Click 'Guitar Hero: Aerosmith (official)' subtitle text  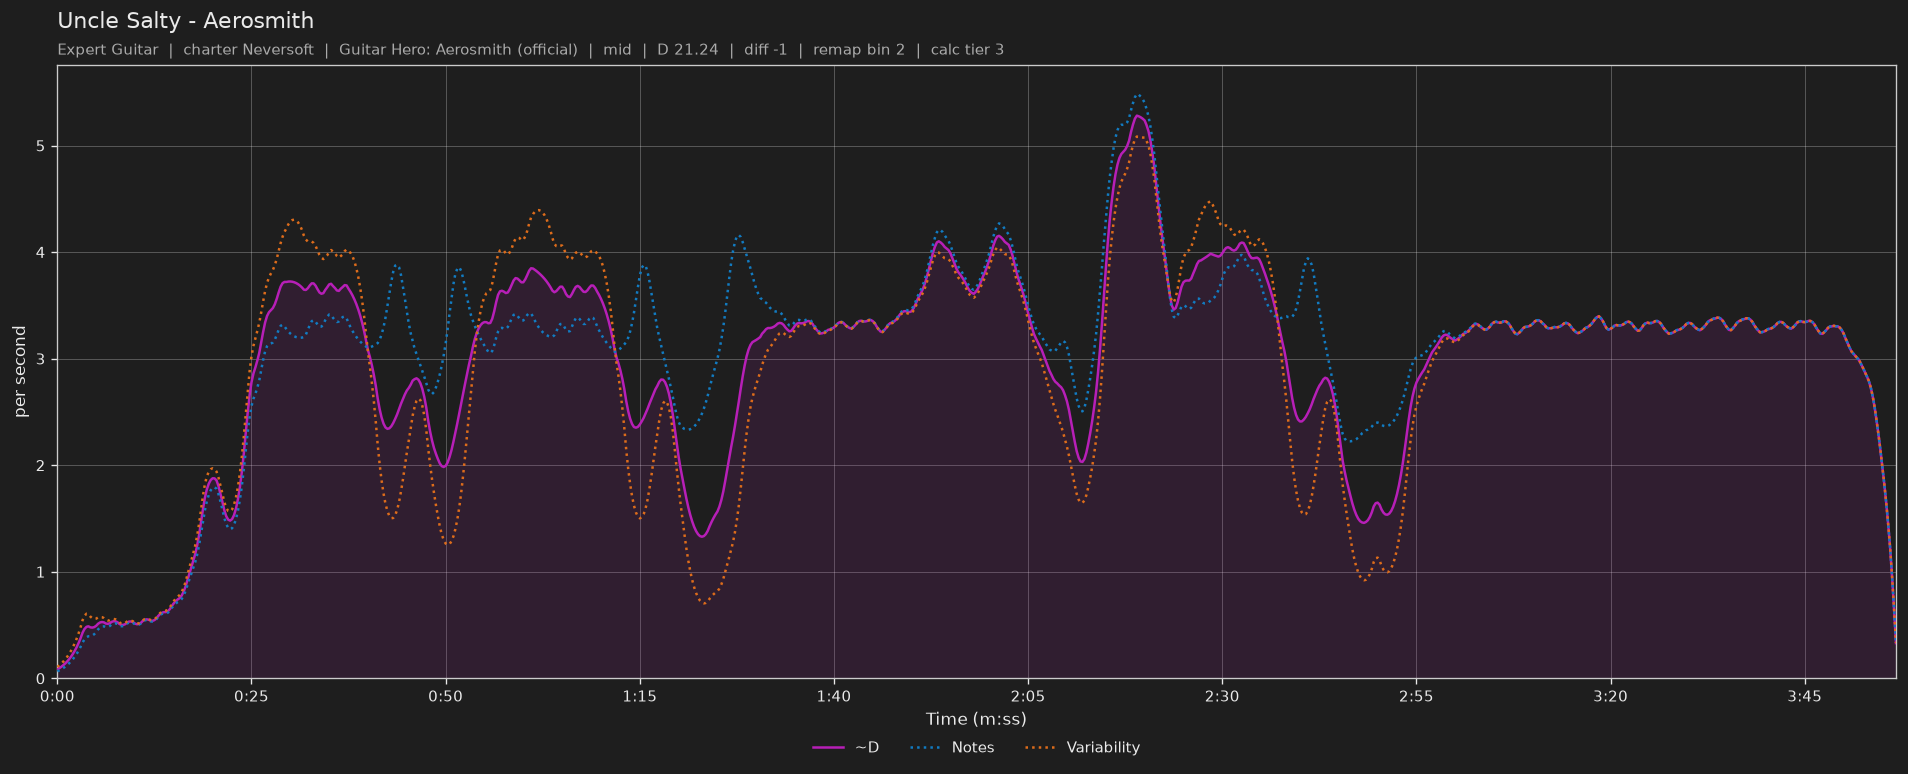(458, 49)
